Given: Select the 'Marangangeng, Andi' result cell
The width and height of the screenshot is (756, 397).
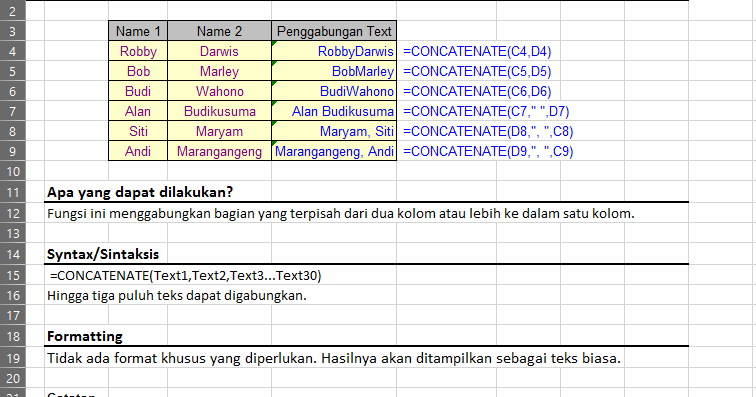Looking at the screenshot, I should coord(334,151).
